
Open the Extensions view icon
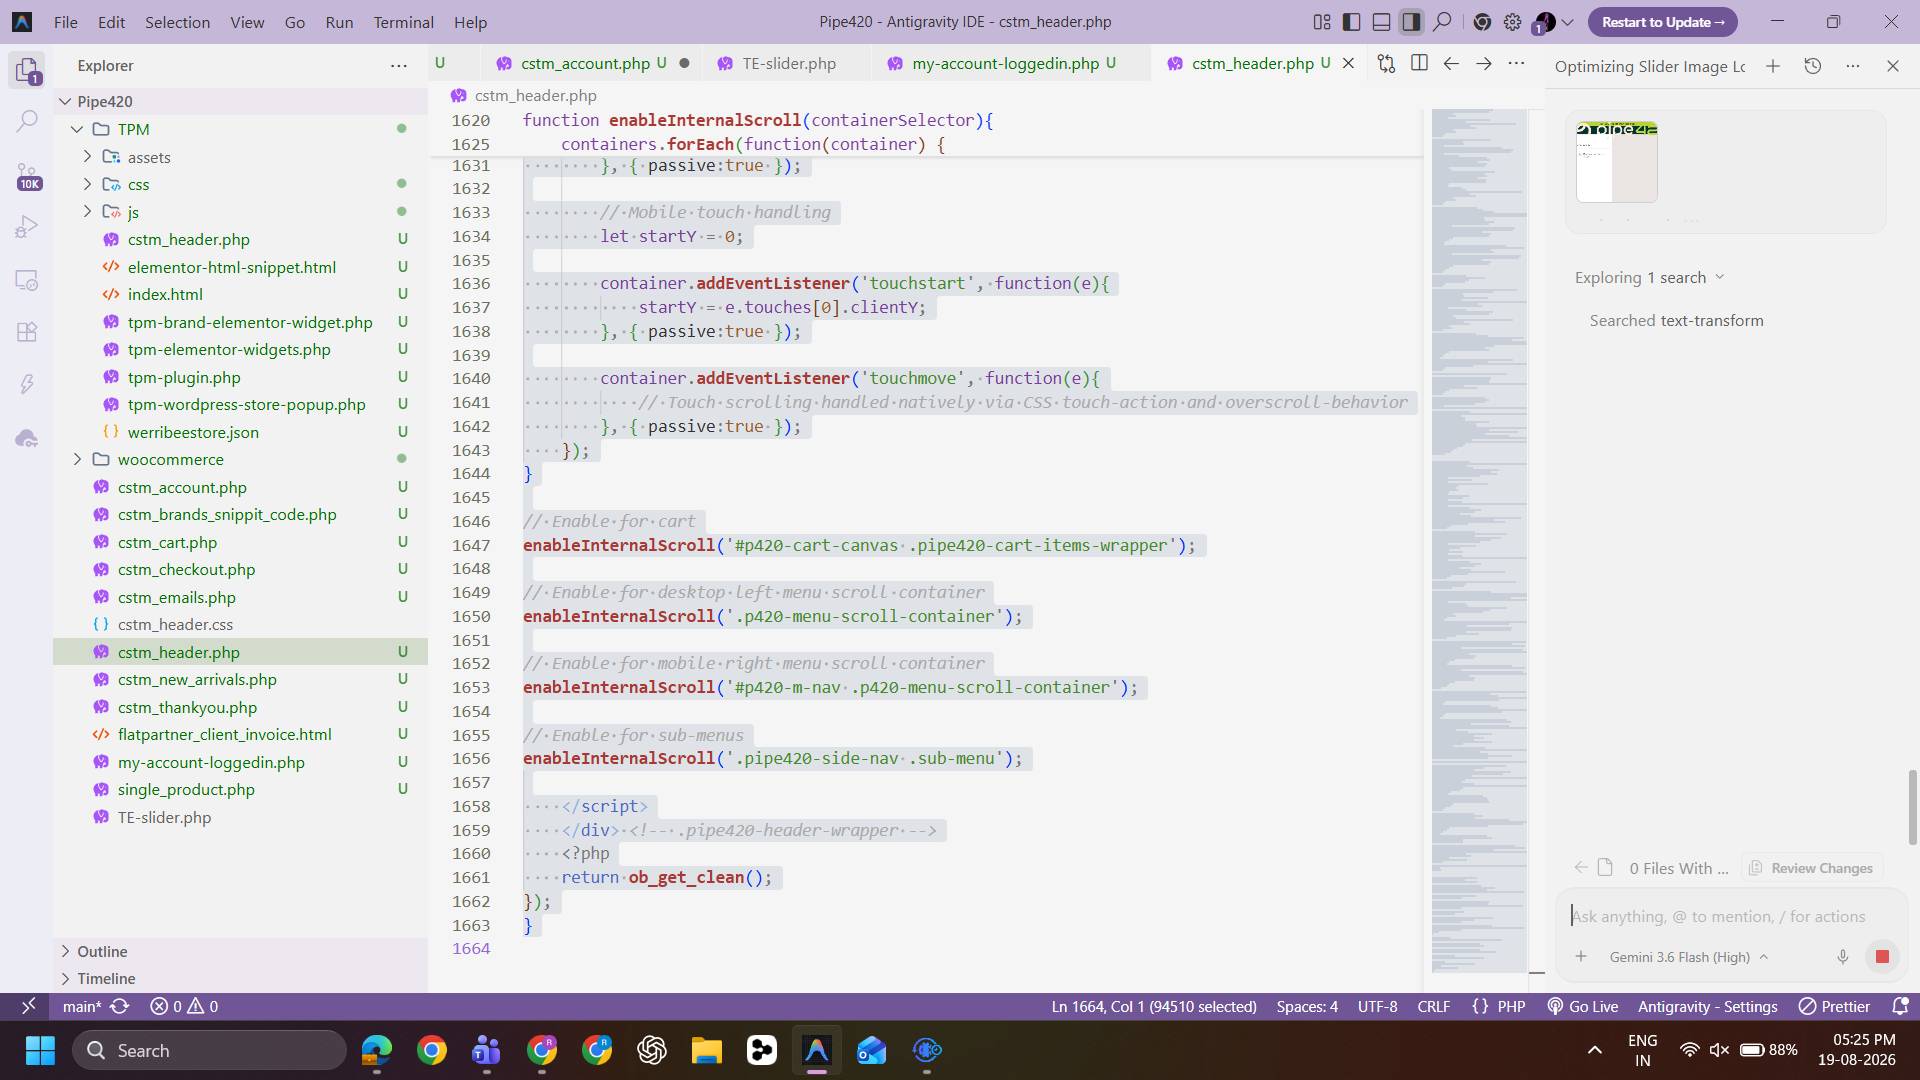[x=27, y=332]
